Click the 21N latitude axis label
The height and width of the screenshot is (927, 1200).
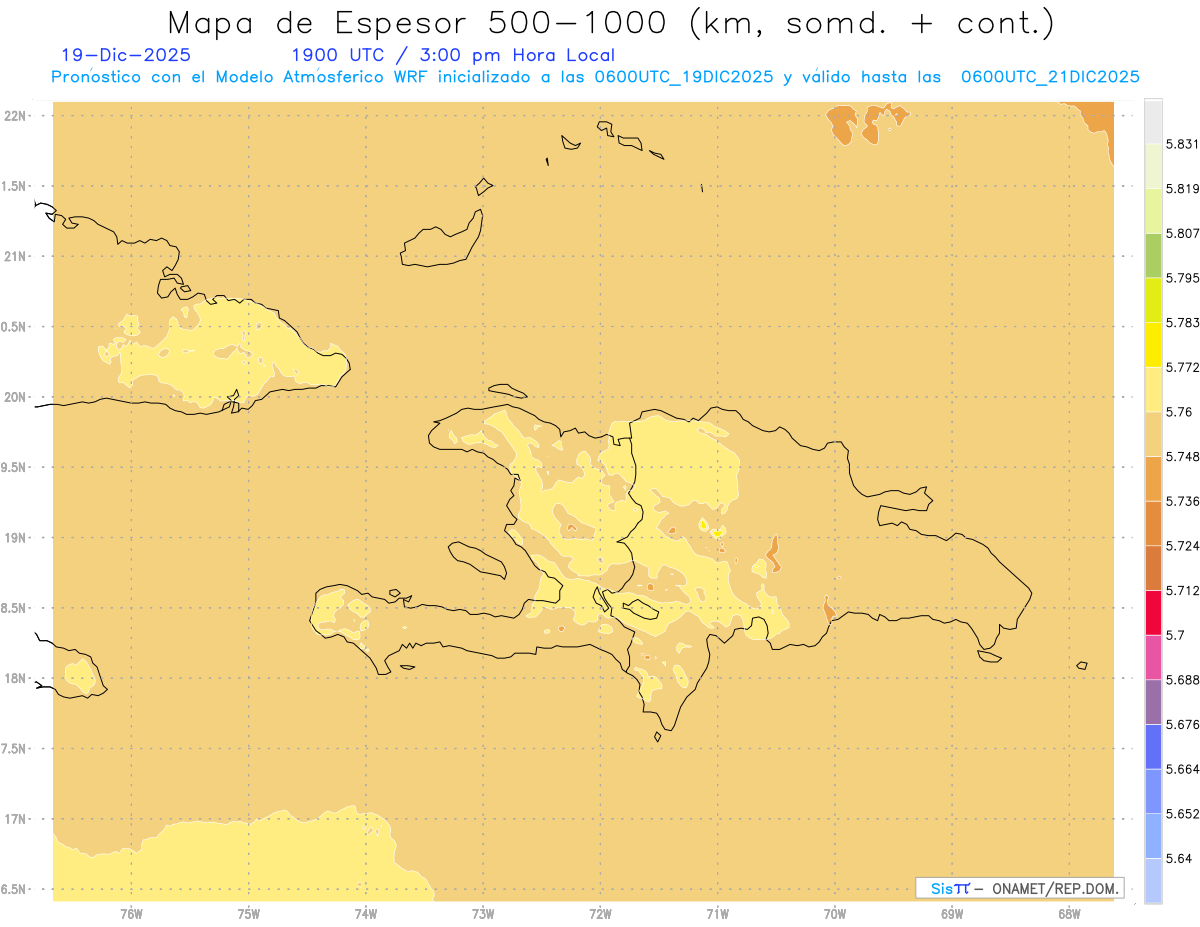(x=16, y=256)
